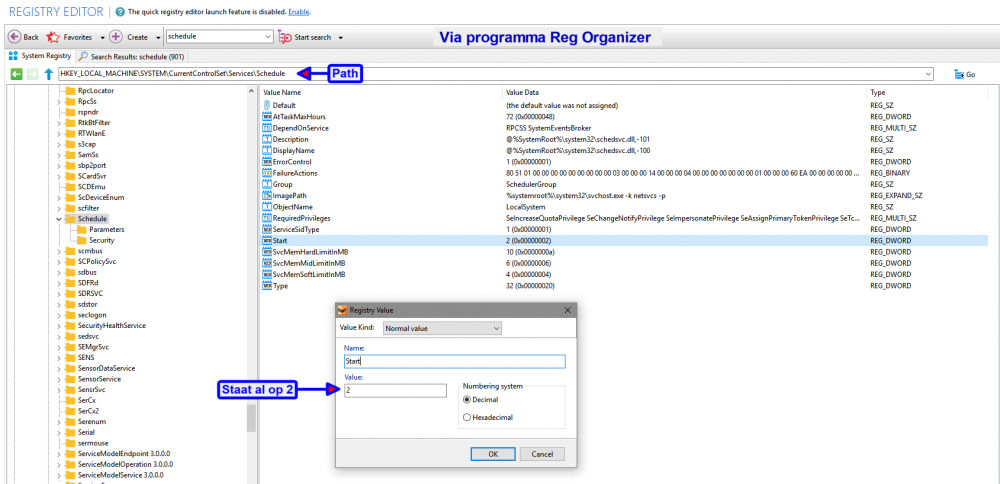Click the blue up-level arrow
1000x484 pixels.
pyautogui.click(x=48, y=74)
